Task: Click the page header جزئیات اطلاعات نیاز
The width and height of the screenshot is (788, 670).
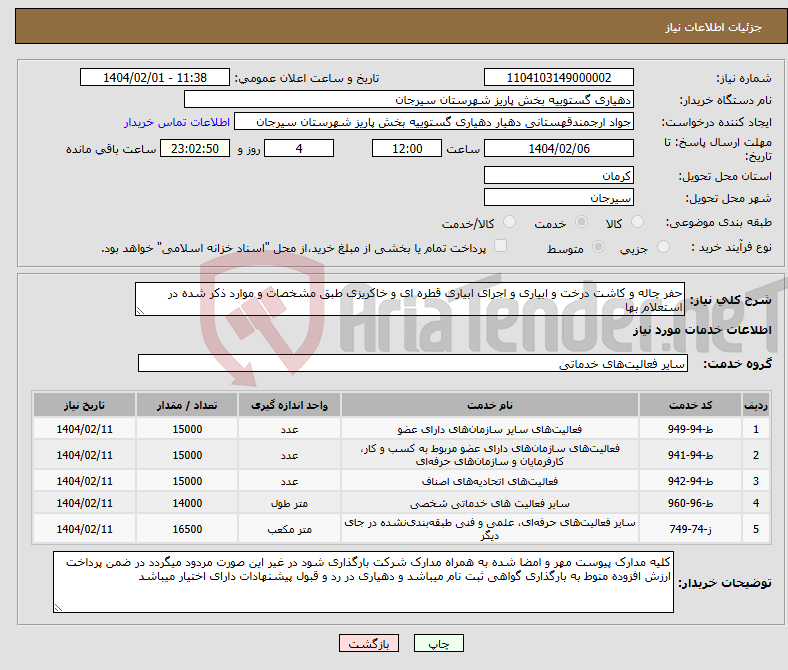Action: coord(713,27)
